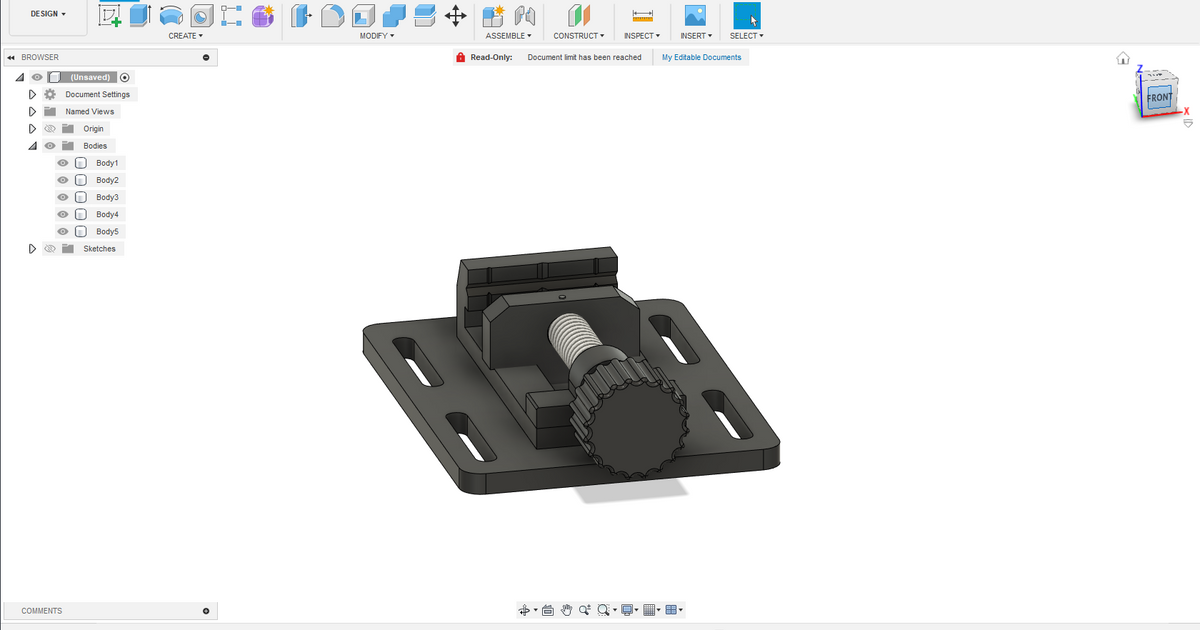Select the Orbit tool in navigation bar
The height and width of the screenshot is (630, 1200).
[525, 610]
